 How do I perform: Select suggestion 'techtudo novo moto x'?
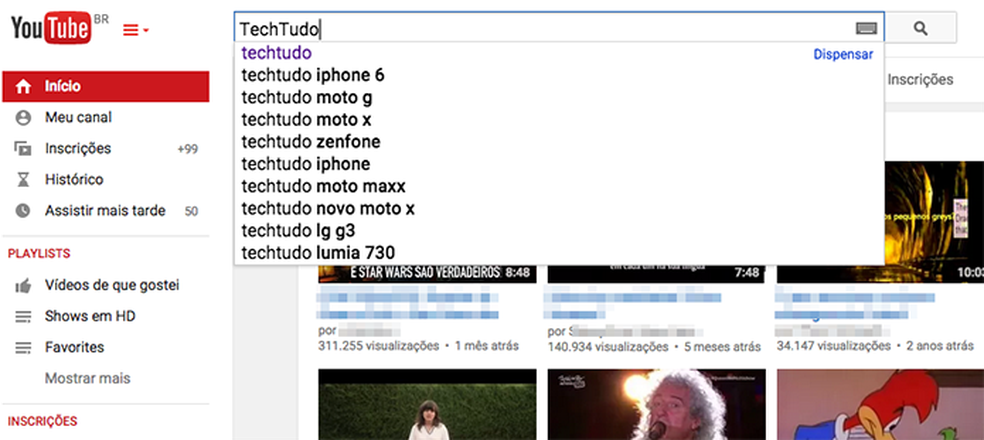328,208
